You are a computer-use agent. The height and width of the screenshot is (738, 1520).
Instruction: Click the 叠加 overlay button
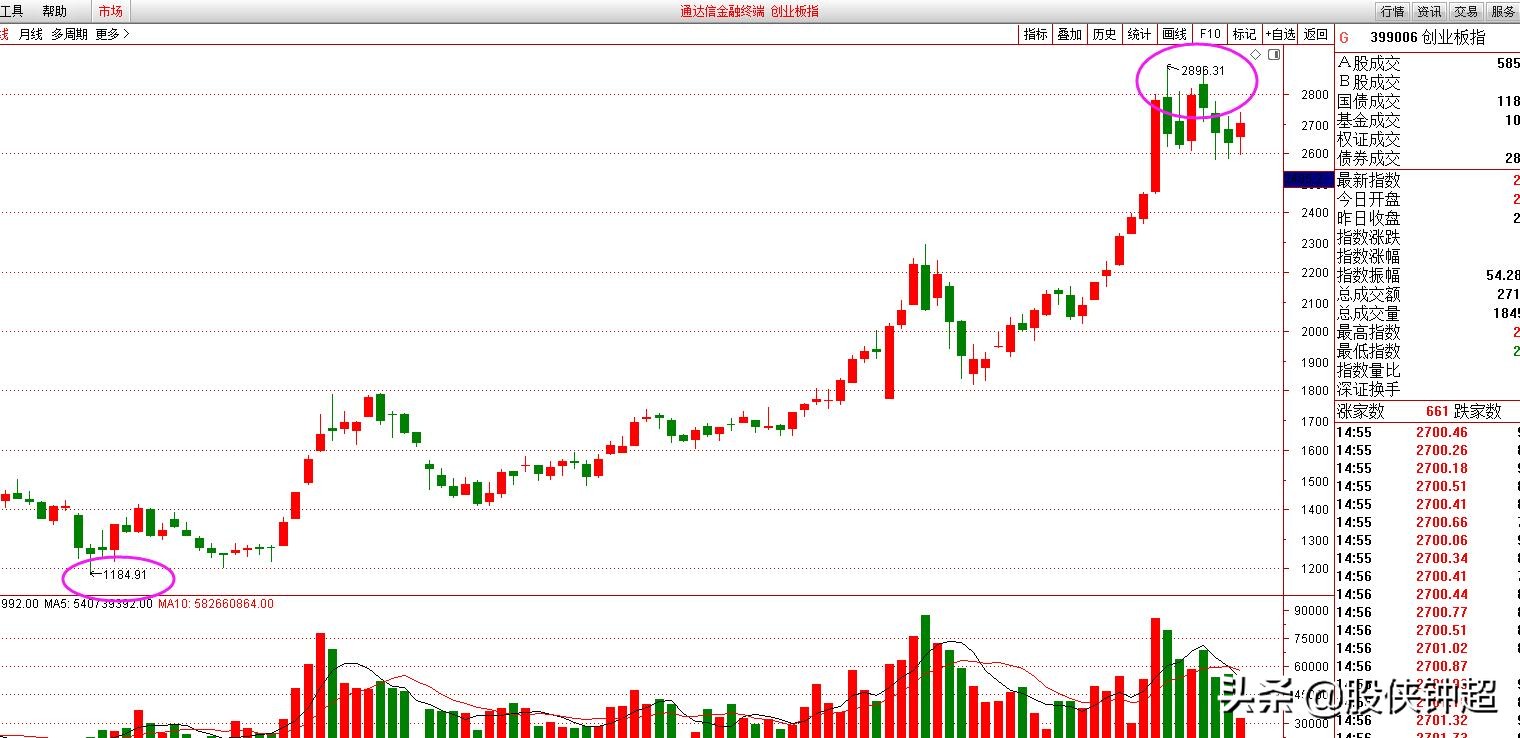tap(1069, 34)
